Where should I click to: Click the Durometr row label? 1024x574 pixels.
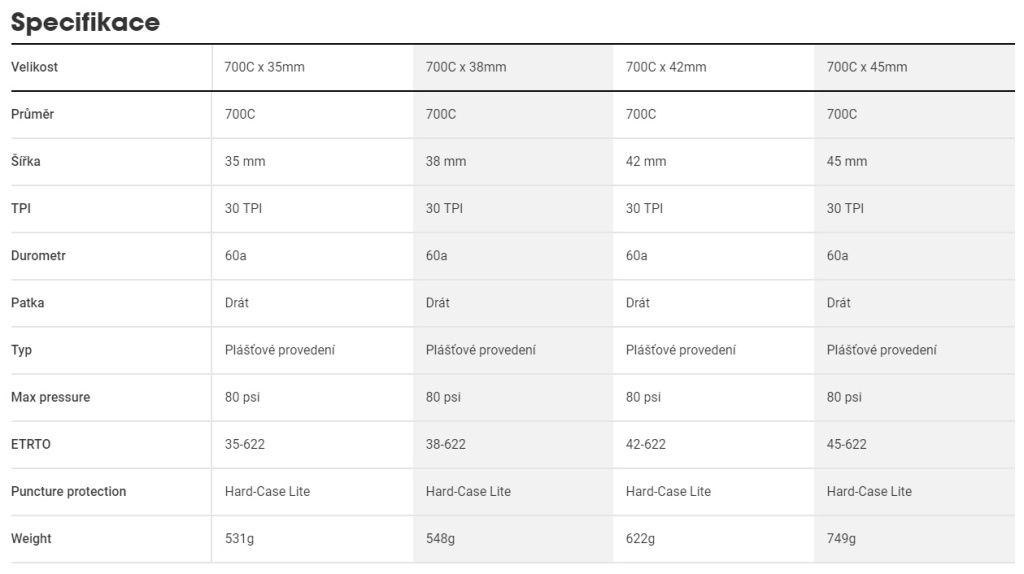38,256
